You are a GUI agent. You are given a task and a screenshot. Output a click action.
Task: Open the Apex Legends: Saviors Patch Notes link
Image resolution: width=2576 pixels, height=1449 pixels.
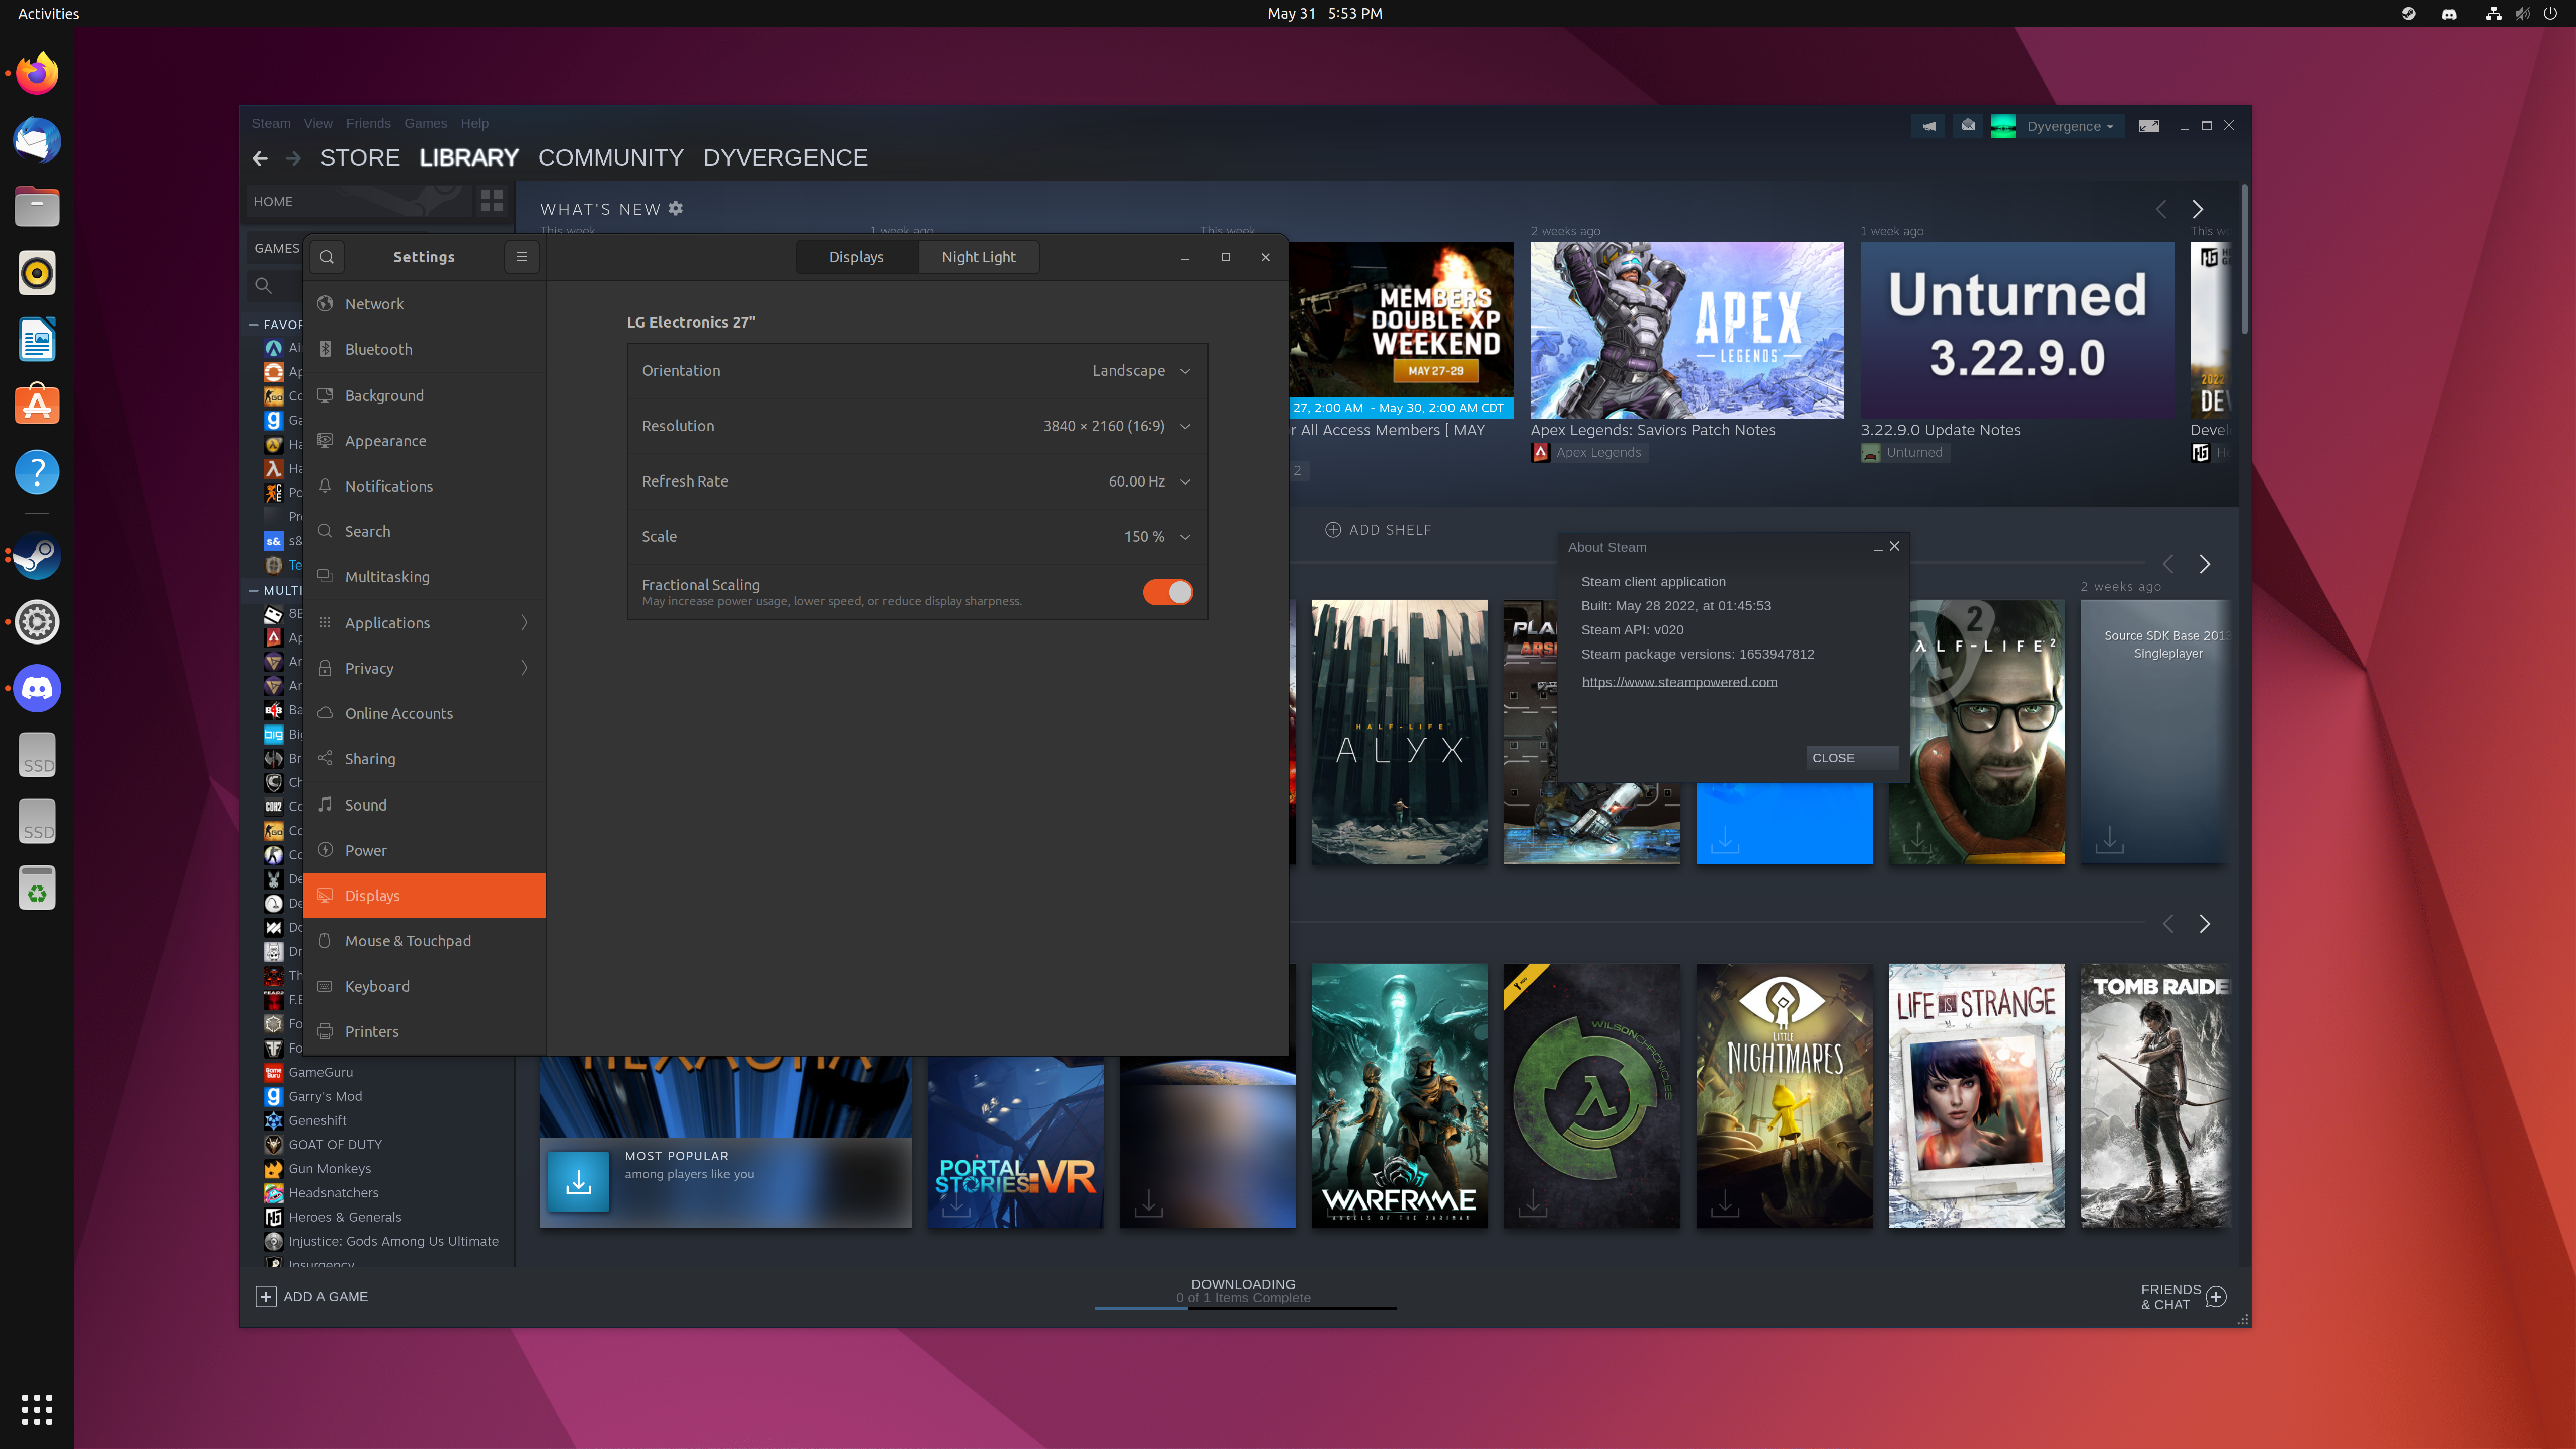[x=1653, y=430]
